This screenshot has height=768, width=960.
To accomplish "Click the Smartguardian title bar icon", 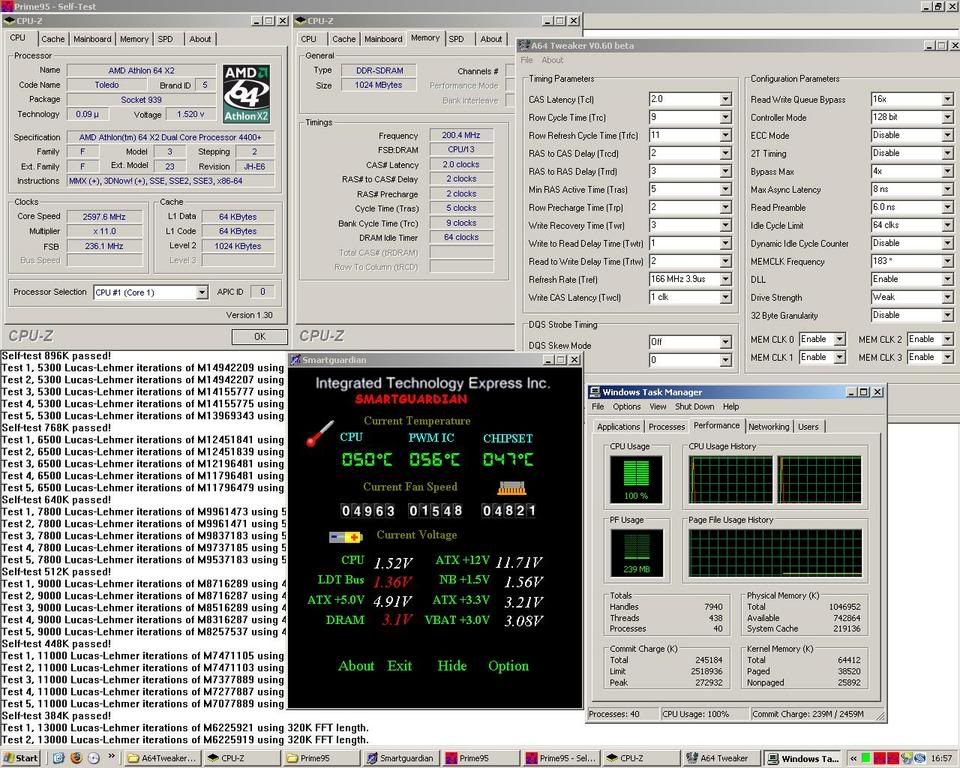I will (295, 360).
